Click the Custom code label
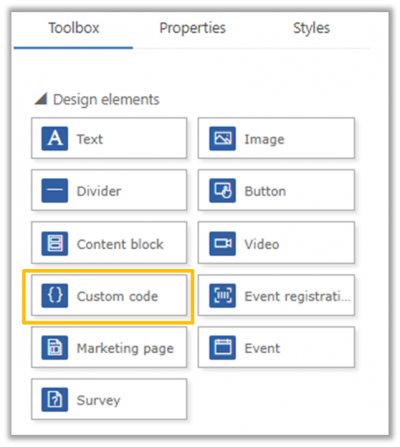Image resolution: width=400 pixels, height=447 pixels. (117, 296)
